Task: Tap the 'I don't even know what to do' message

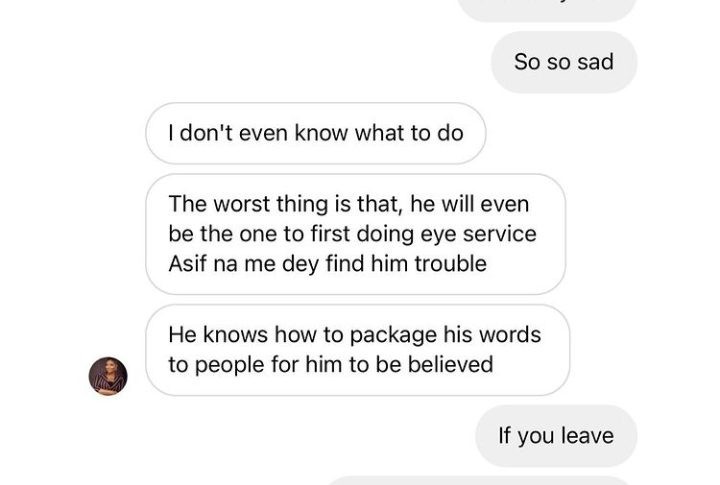Action: [315, 133]
